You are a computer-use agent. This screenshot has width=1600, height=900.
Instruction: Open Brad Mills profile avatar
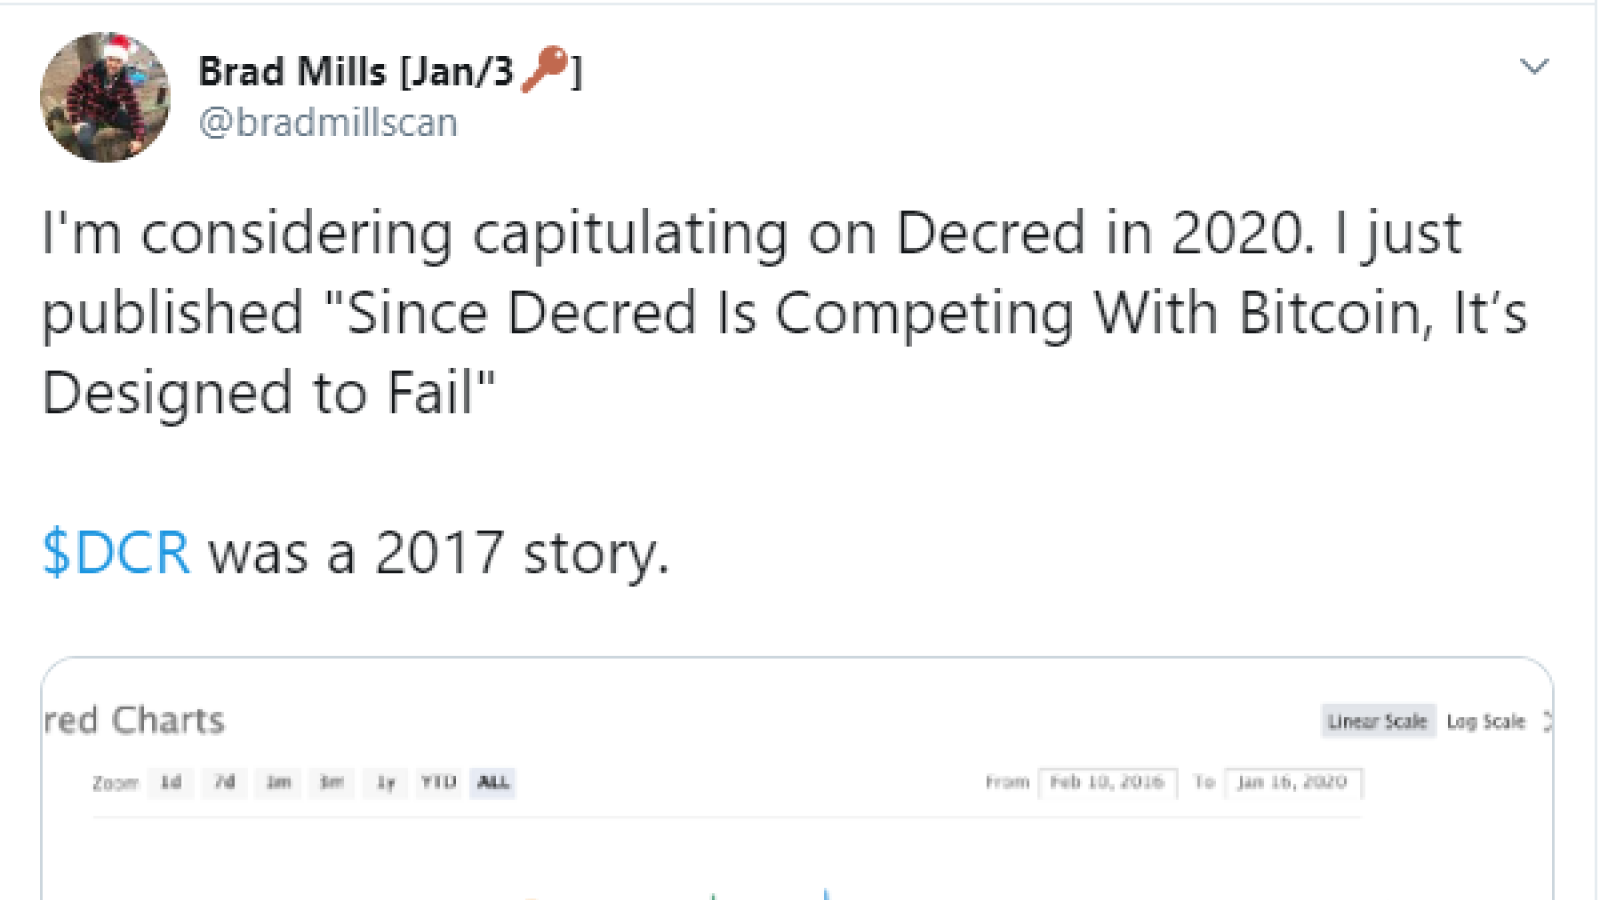pos(105,97)
